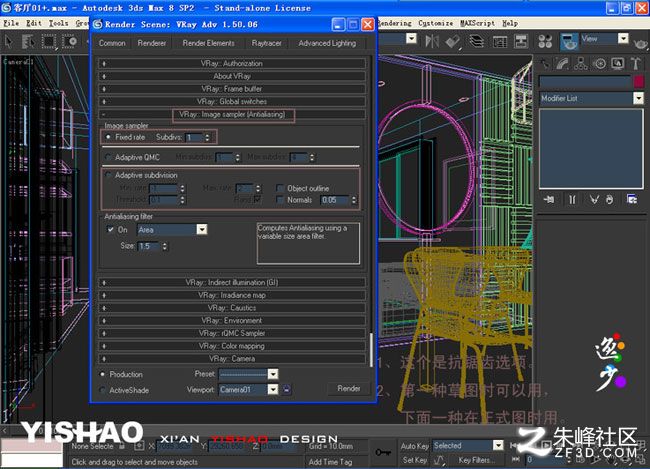Screen dimensions: 650x469
Task: Switch to the Create command panel icon
Action: [x=545, y=63]
